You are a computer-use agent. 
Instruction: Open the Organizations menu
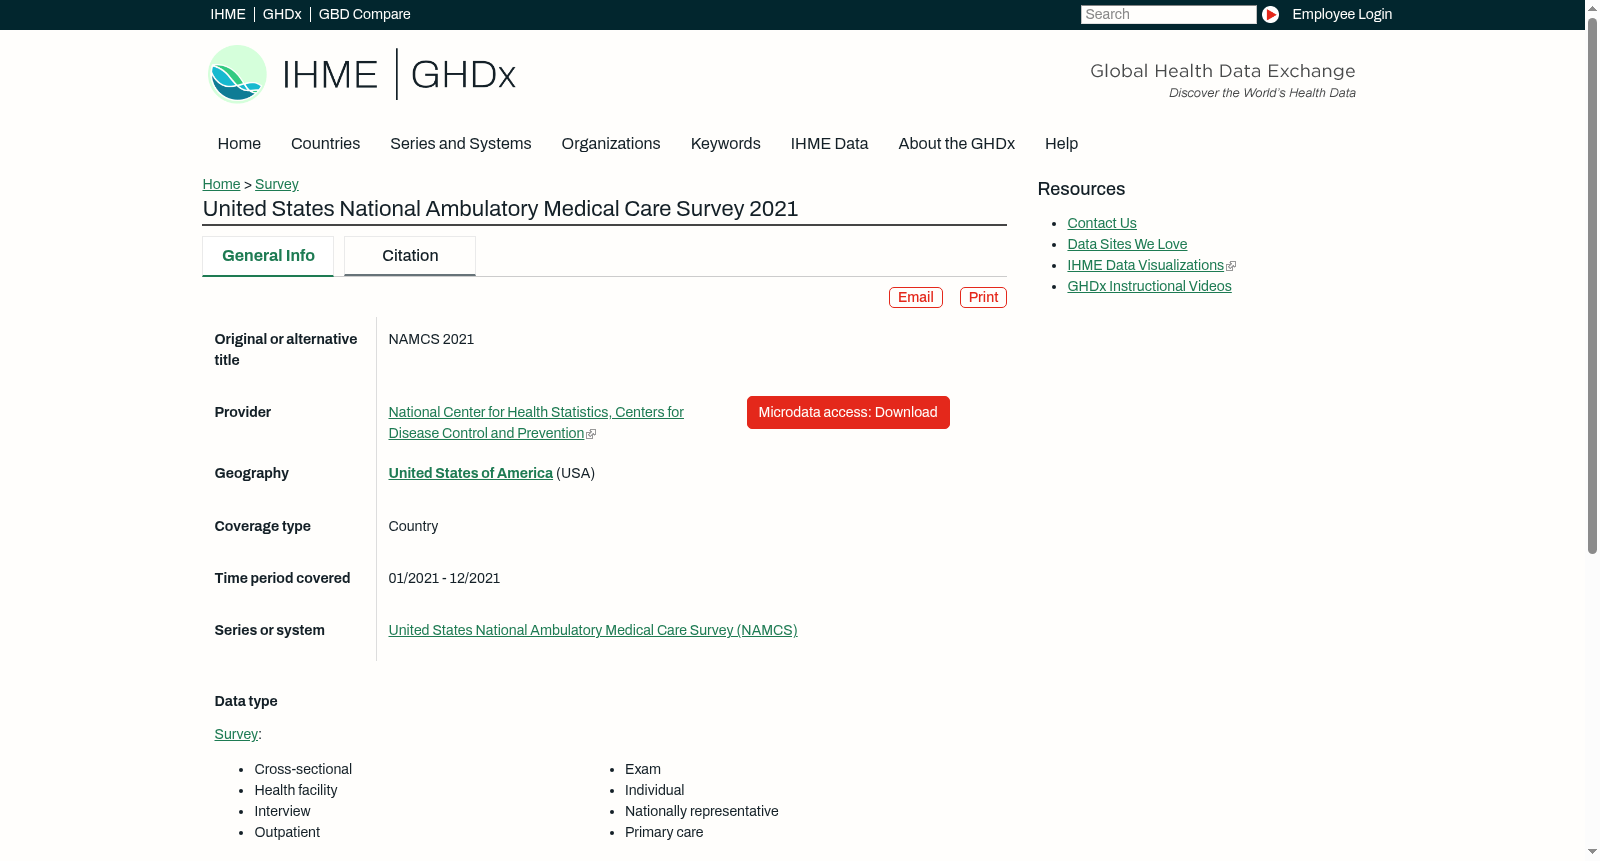[611, 144]
